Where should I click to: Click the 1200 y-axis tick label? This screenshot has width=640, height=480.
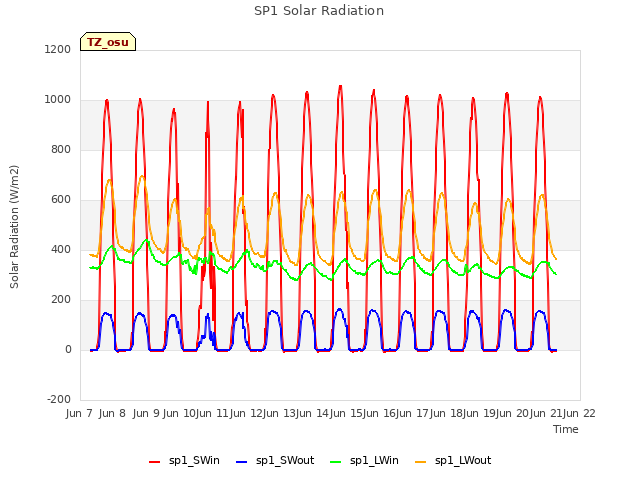pos(58,49)
